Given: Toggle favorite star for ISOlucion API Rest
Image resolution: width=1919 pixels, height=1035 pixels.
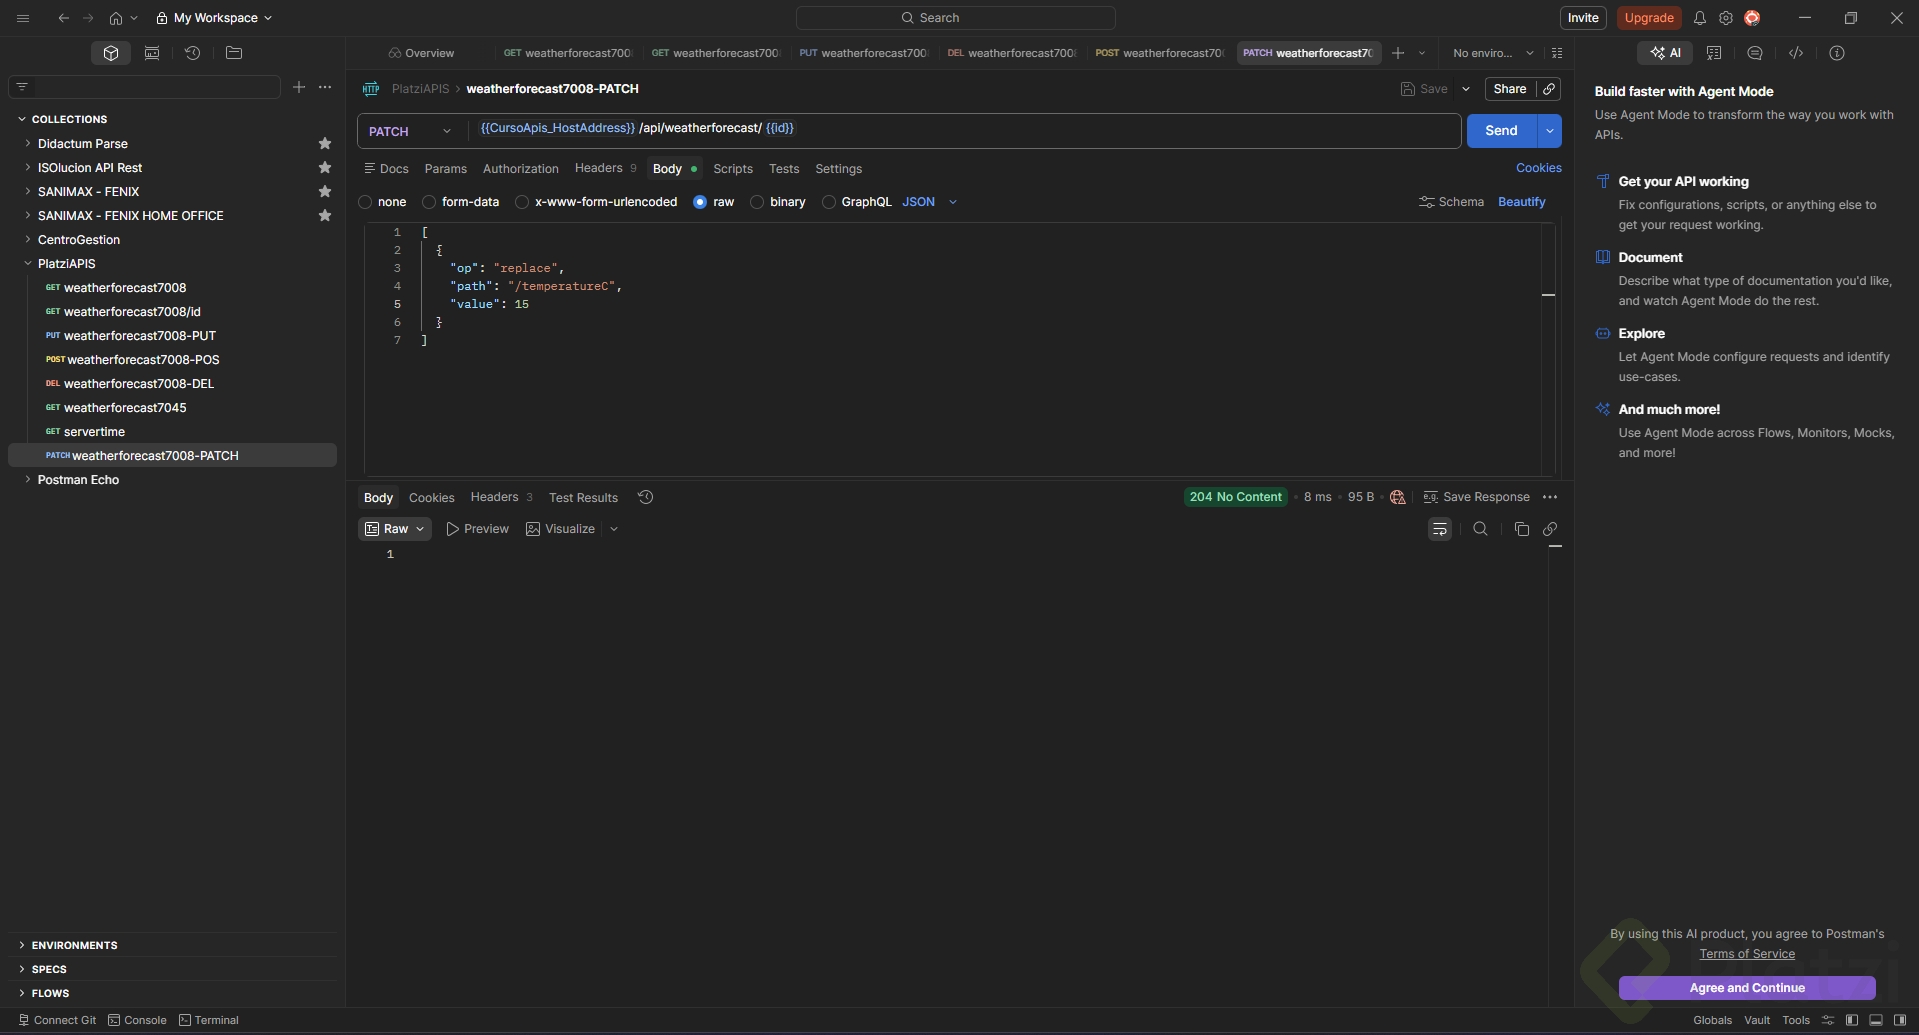Looking at the screenshot, I should 325,168.
